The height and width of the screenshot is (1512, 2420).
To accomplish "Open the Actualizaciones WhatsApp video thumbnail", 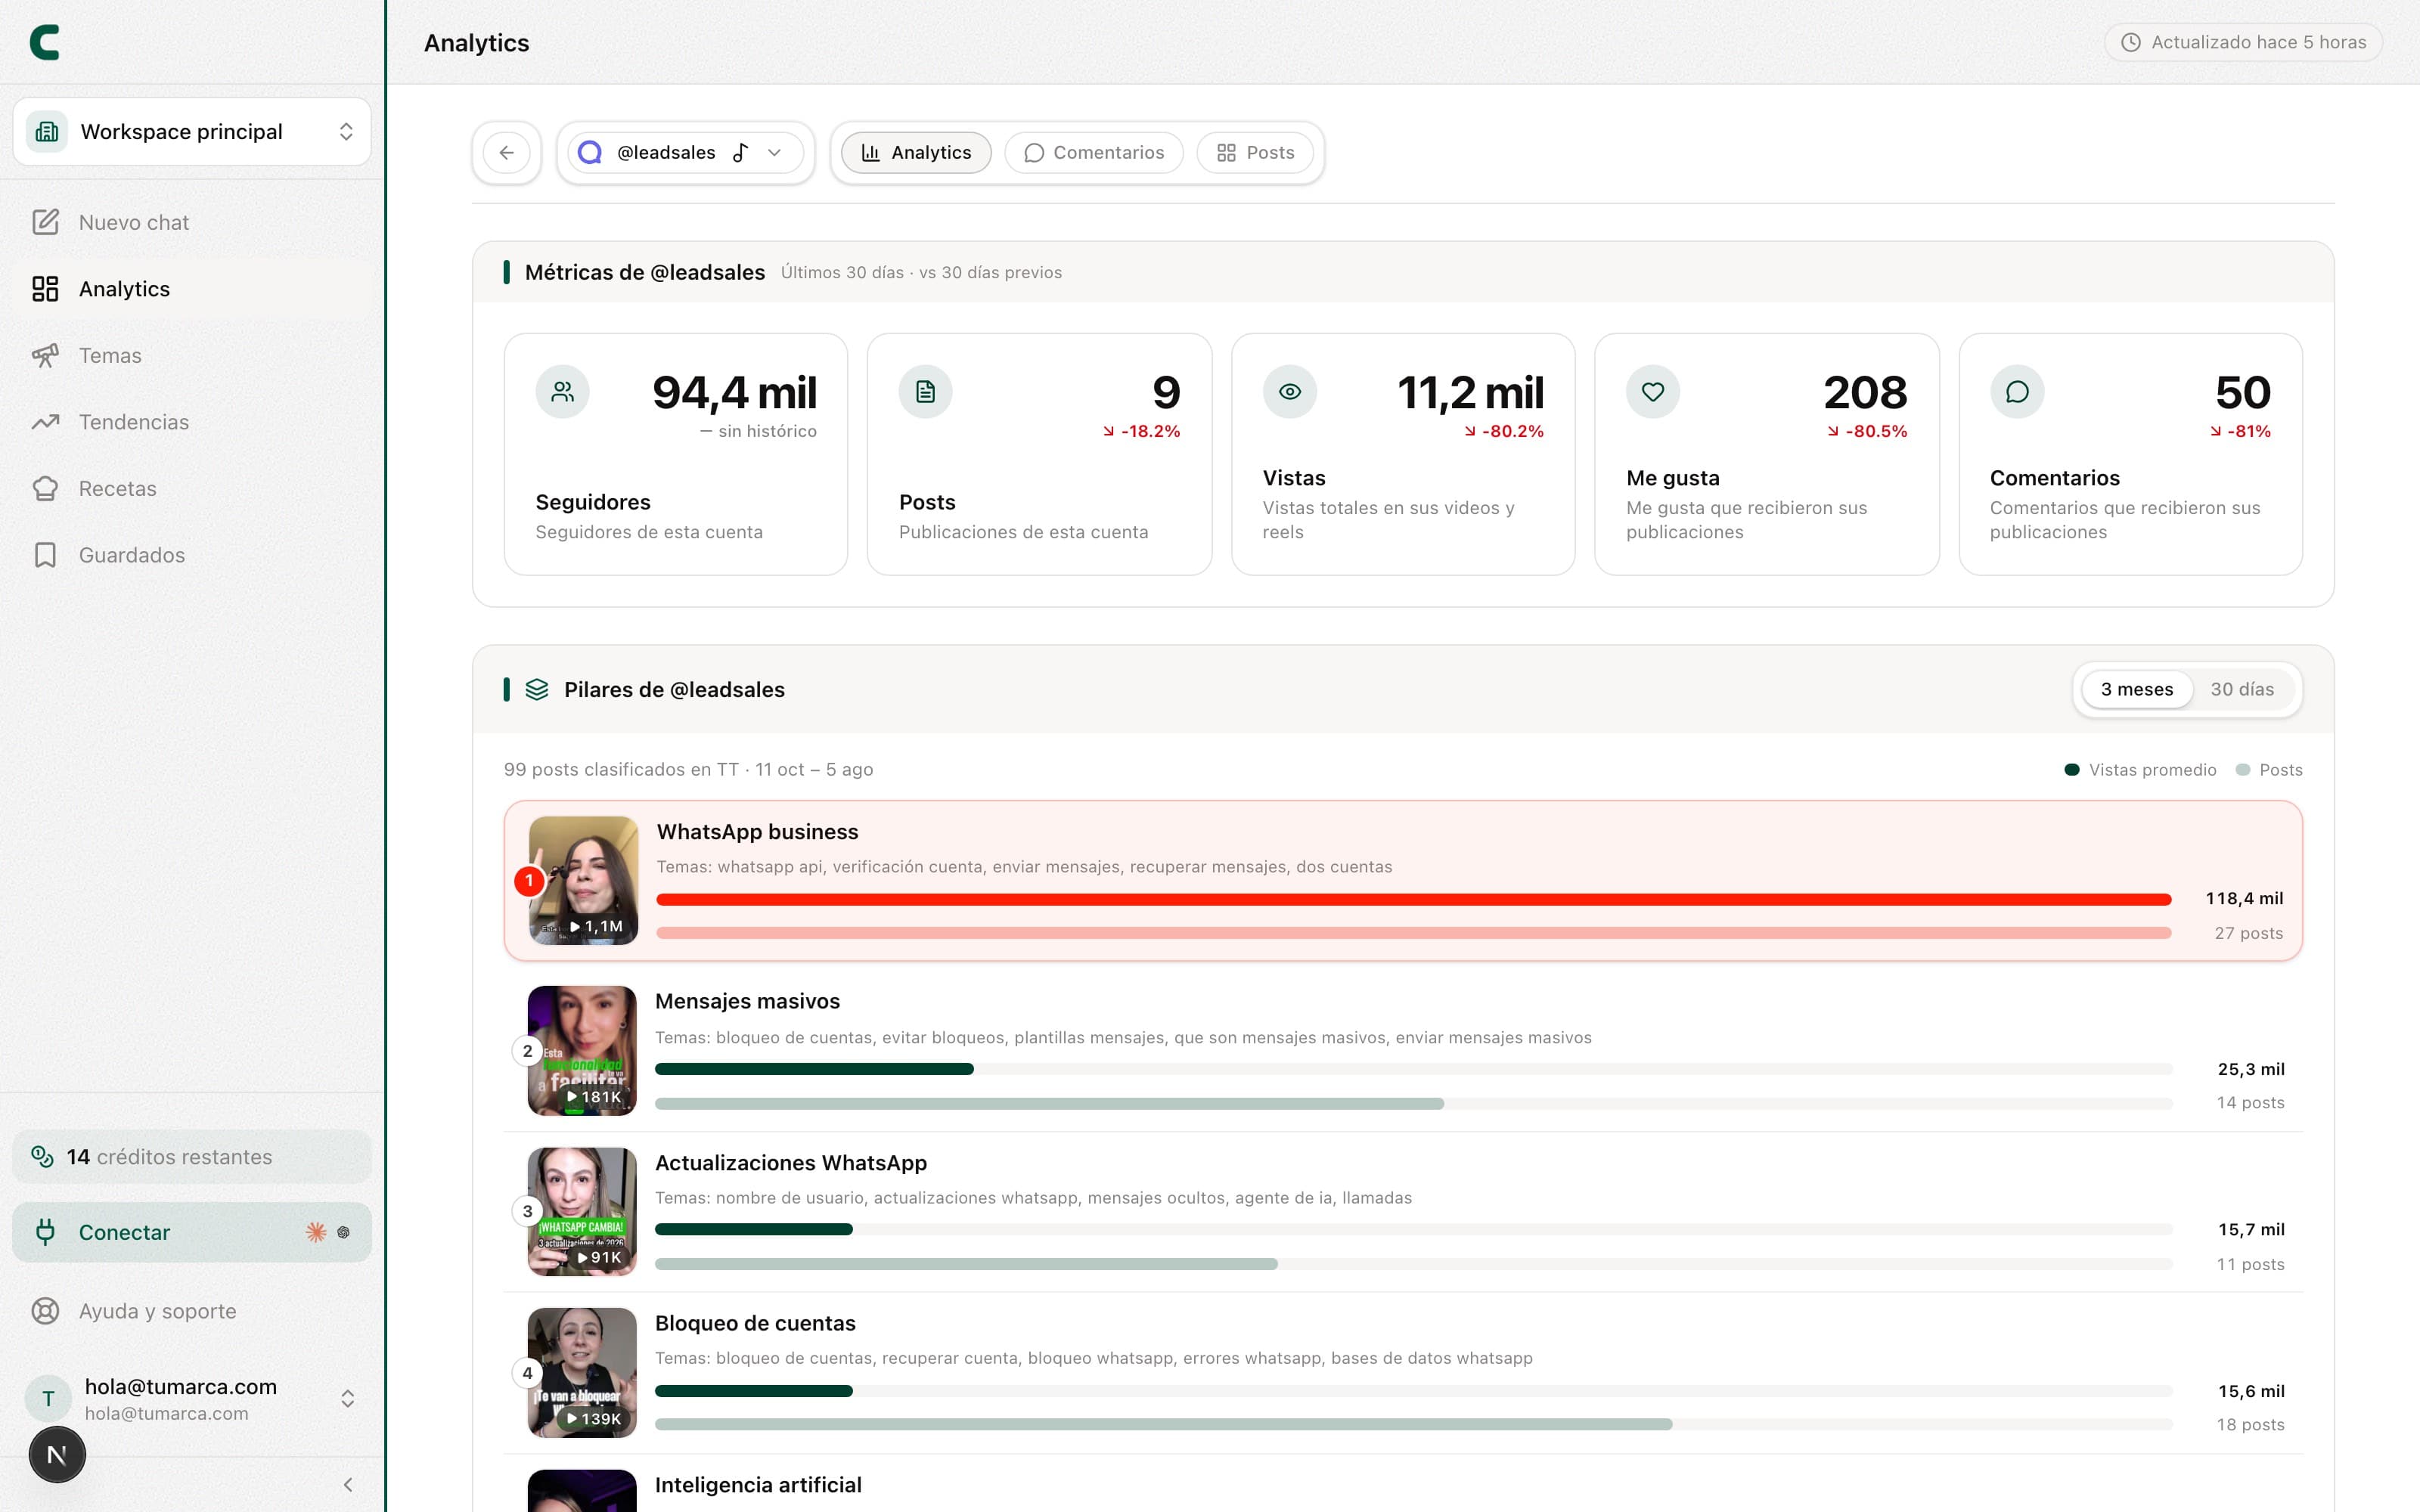I will point(582,1212).
